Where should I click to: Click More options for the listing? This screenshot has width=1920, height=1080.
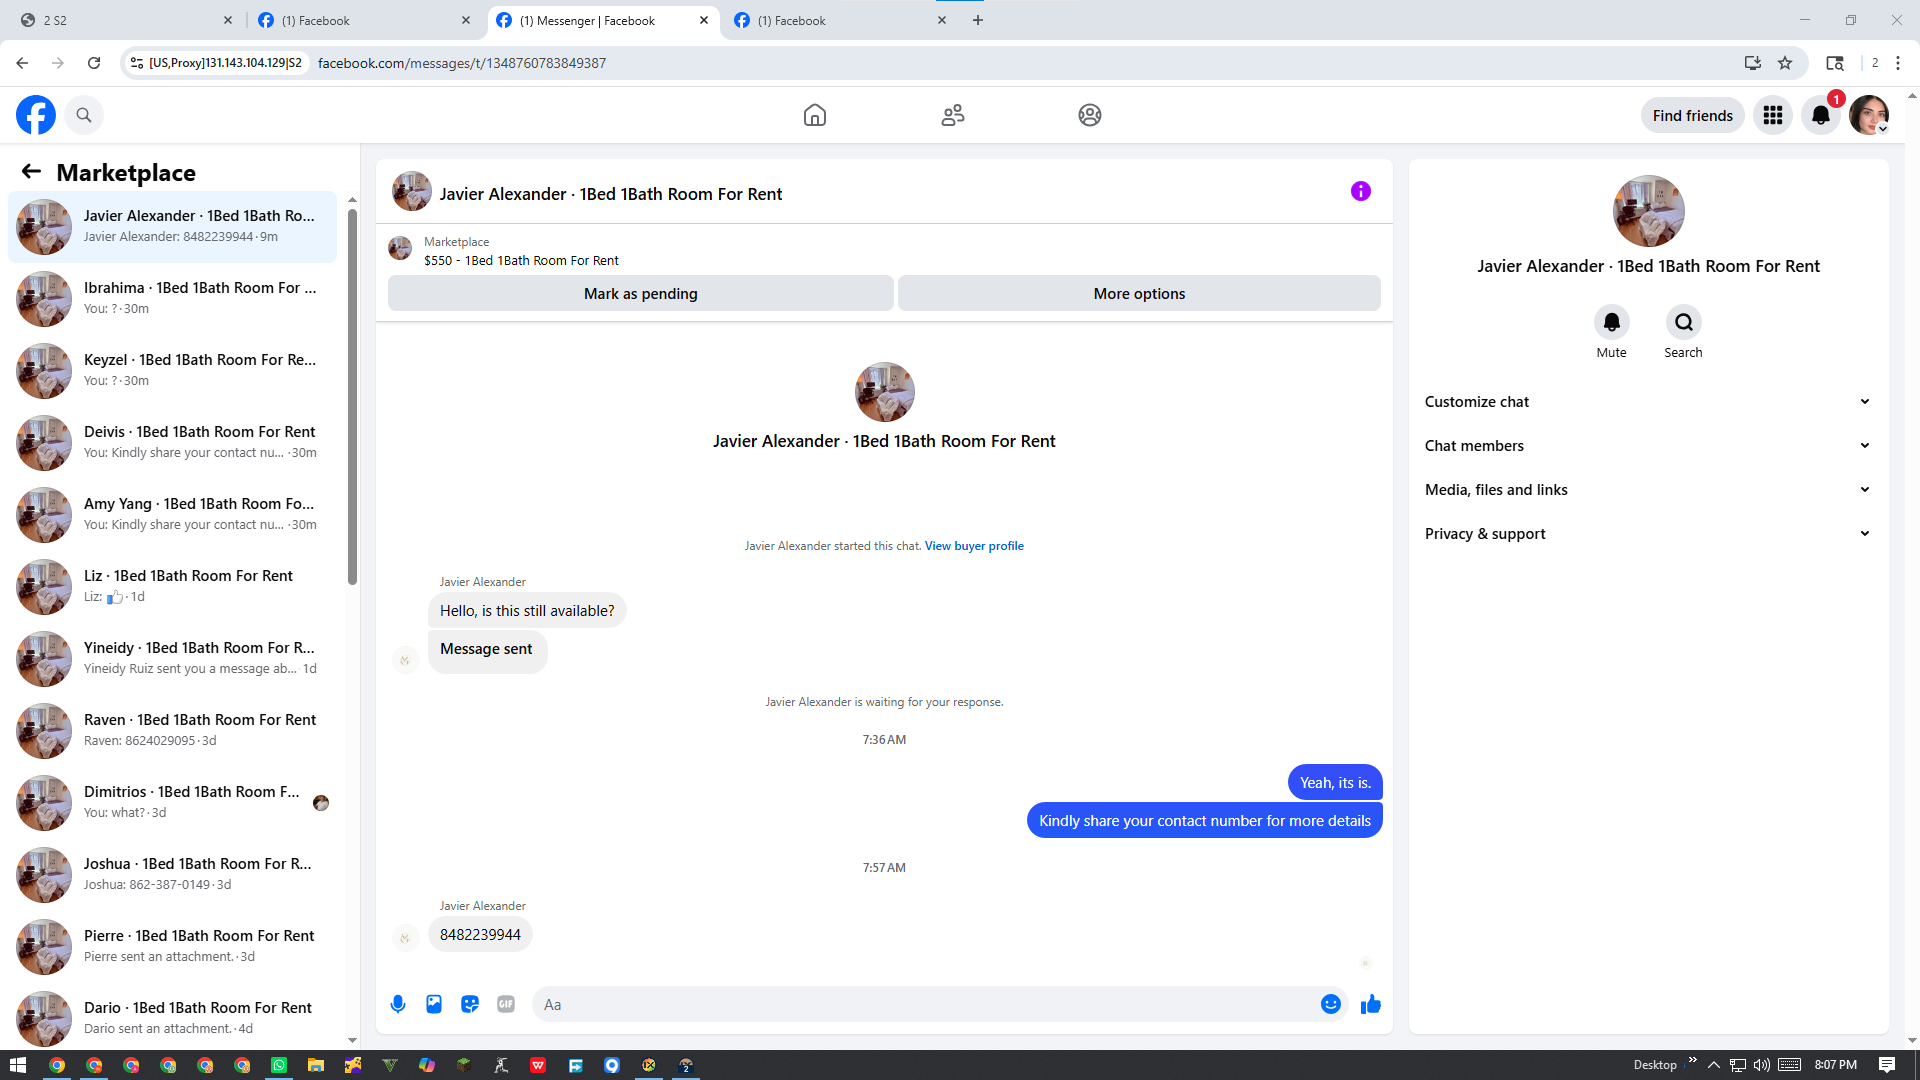tap(1139, 294)
